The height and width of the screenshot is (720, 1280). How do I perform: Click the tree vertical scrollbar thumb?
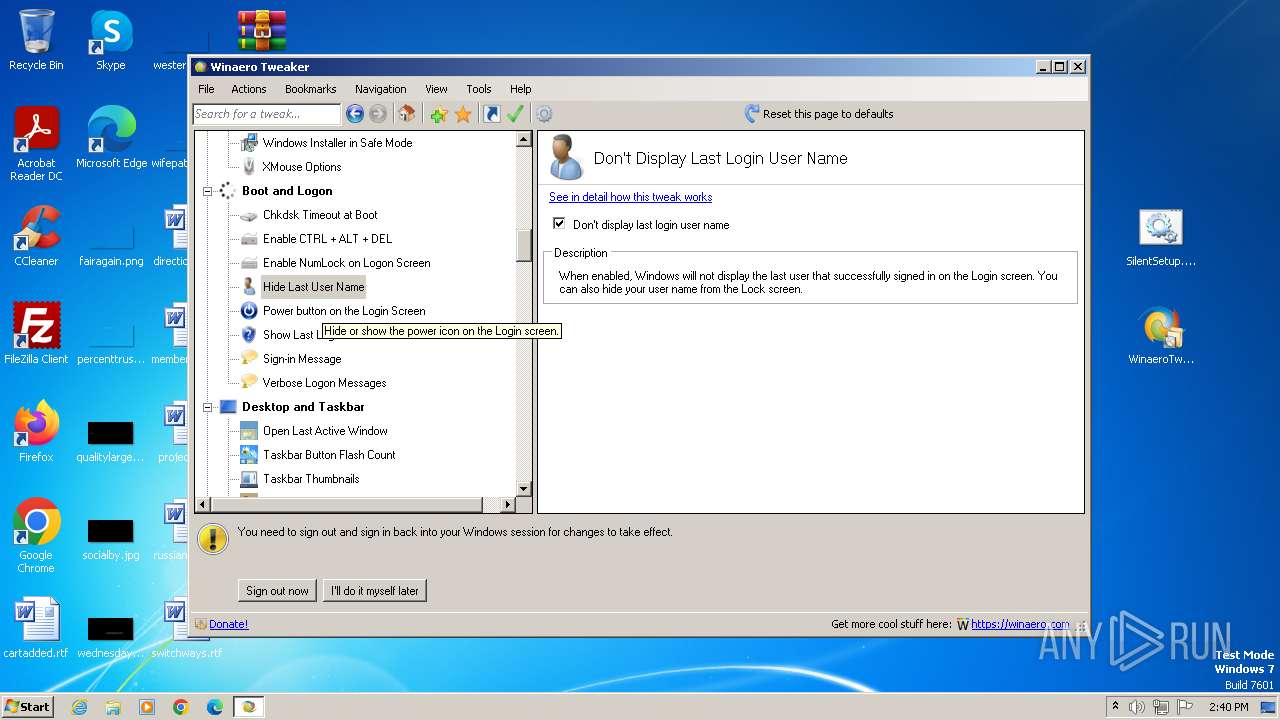(524, 245)
